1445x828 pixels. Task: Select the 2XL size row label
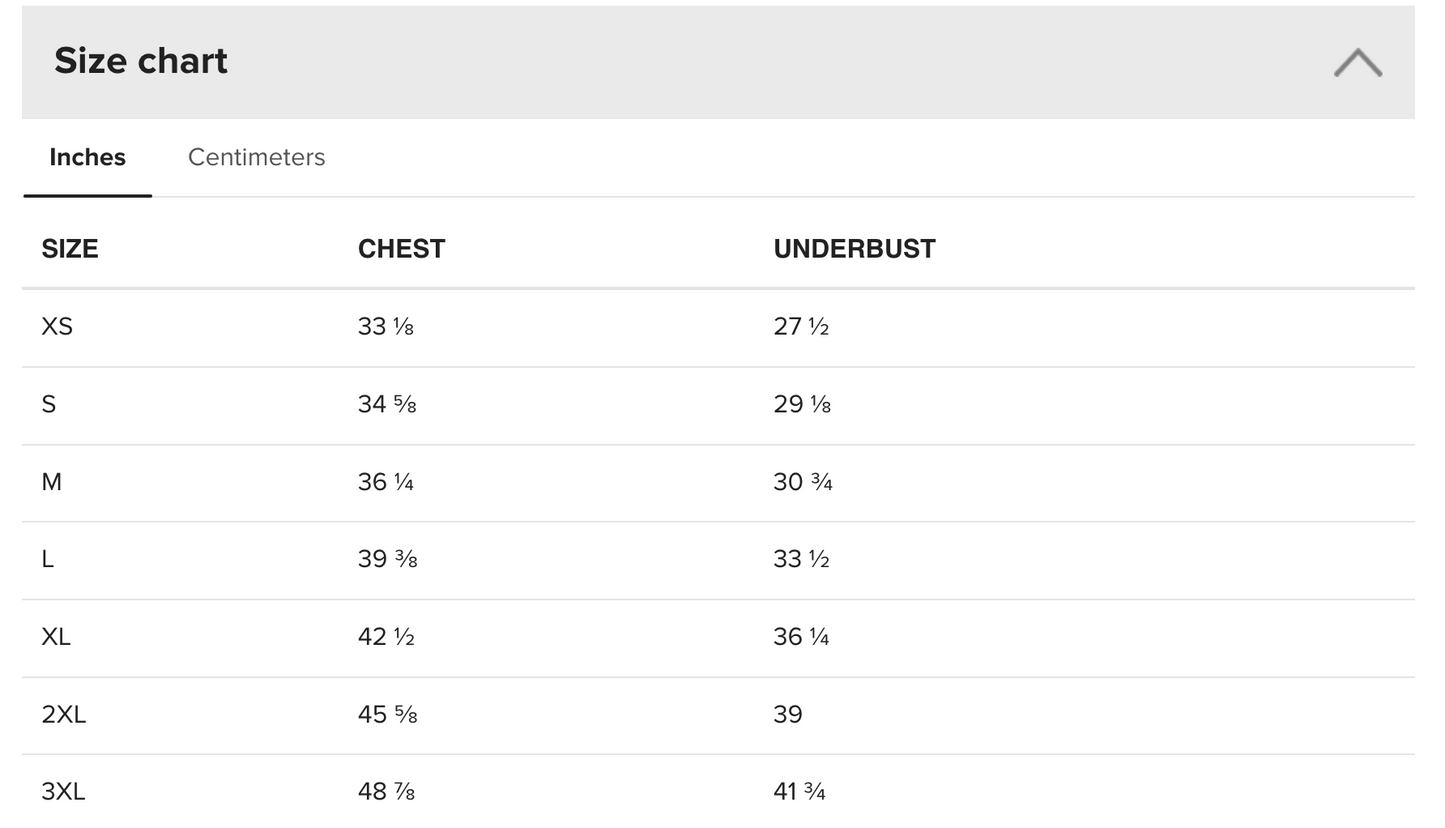tap(63, 714)
